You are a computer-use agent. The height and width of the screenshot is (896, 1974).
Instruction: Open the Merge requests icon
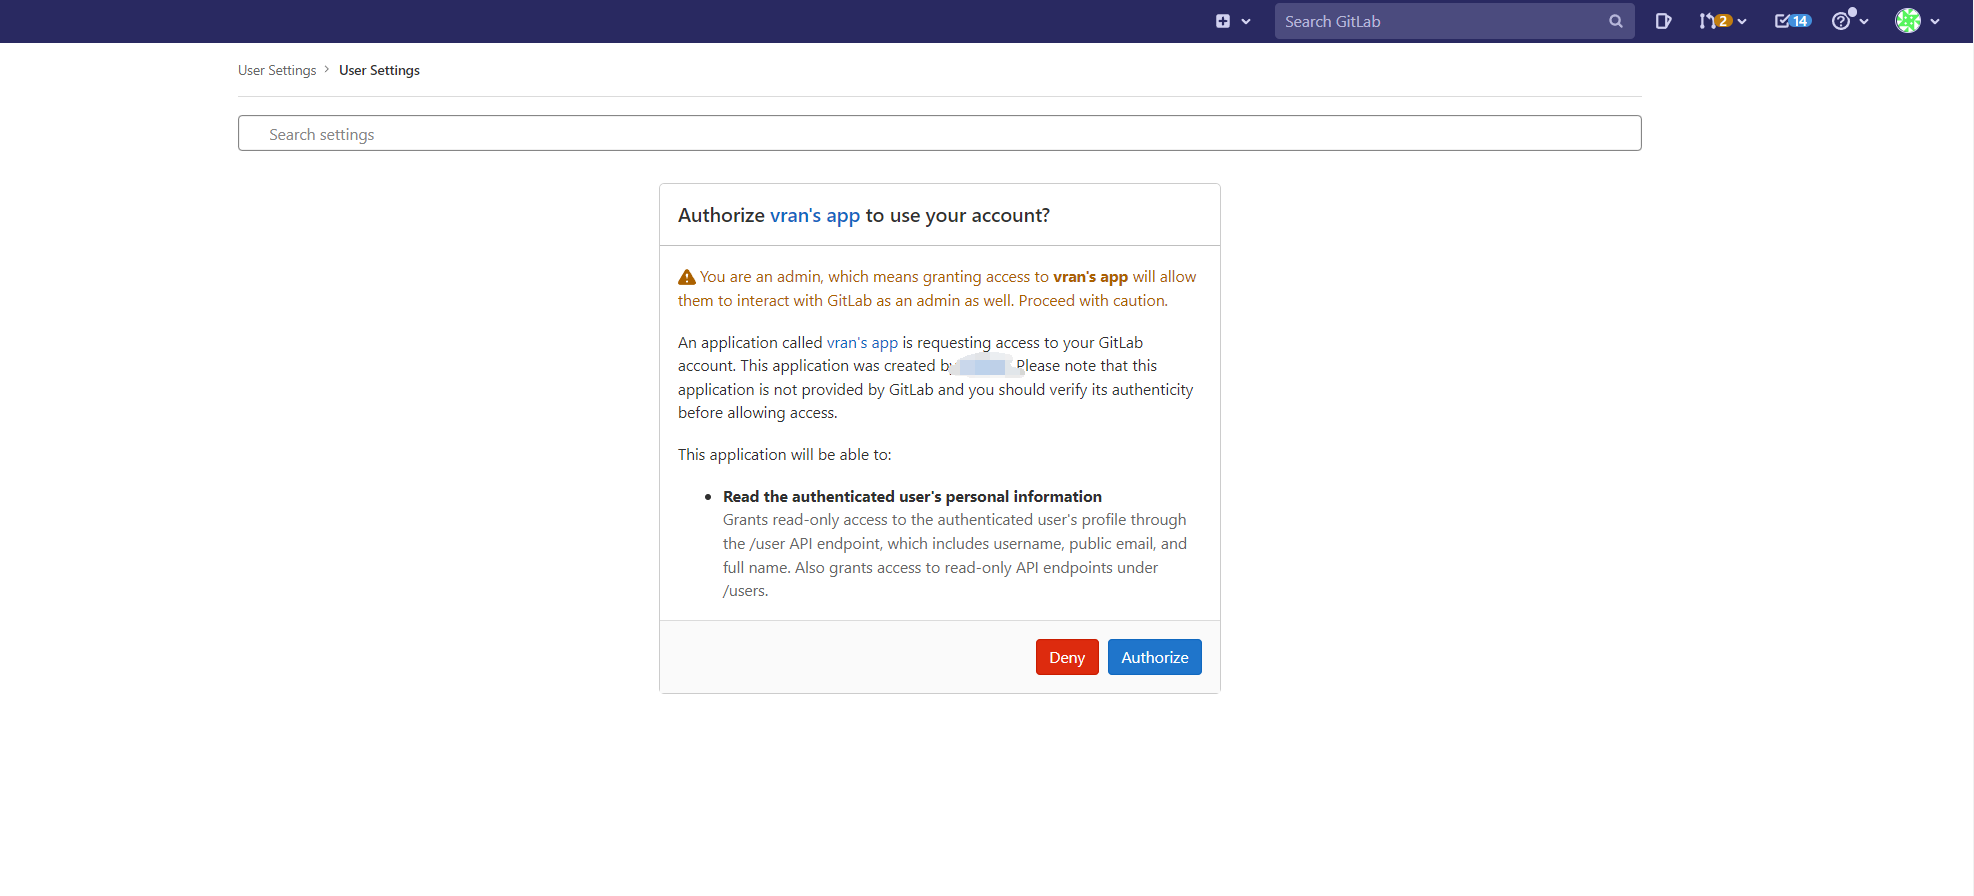[1706, 21]
